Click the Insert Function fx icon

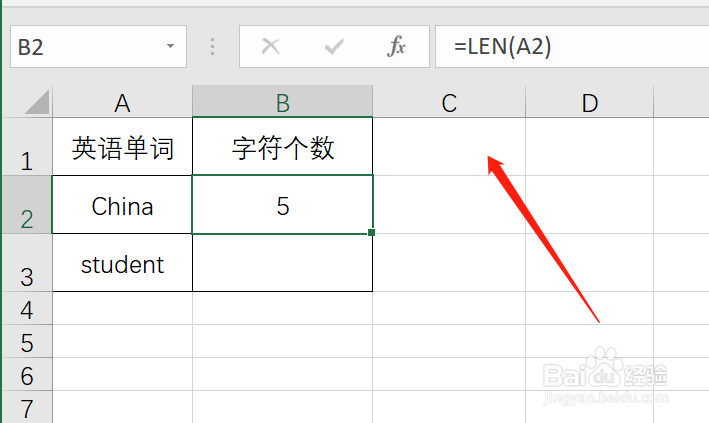pos(397,47)
